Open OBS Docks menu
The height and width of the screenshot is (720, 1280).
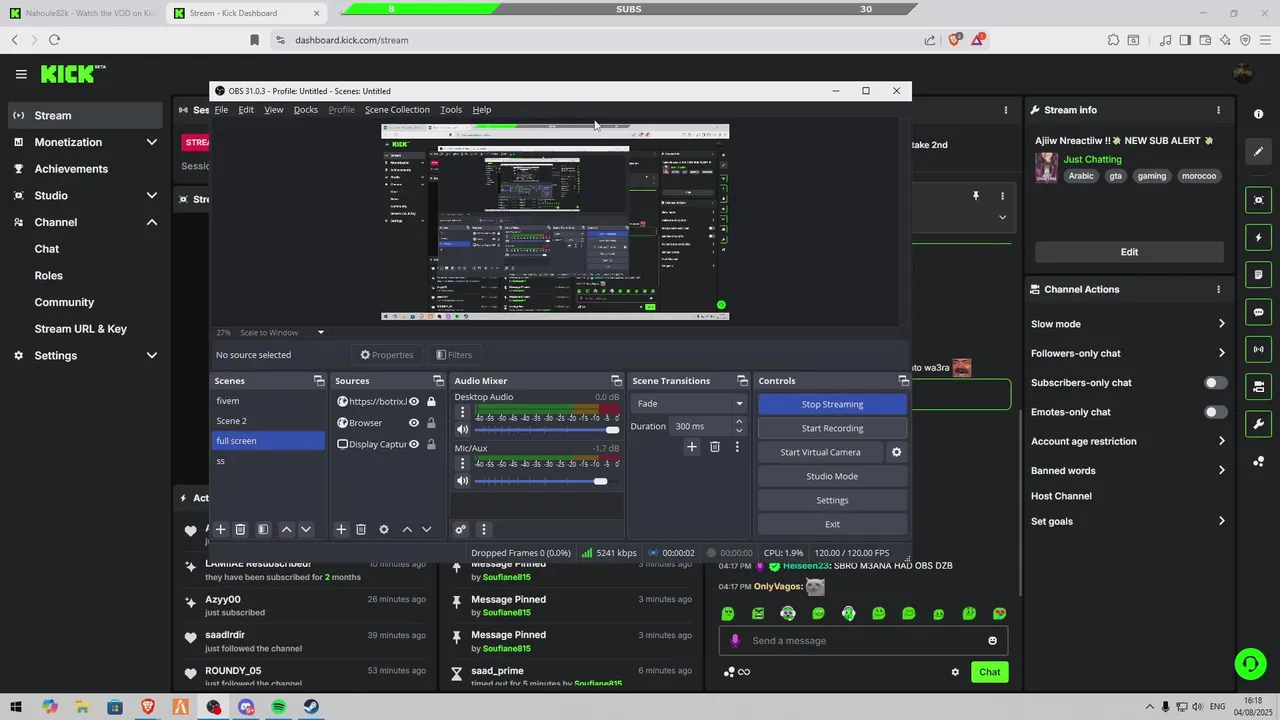[x=306, y=110]
